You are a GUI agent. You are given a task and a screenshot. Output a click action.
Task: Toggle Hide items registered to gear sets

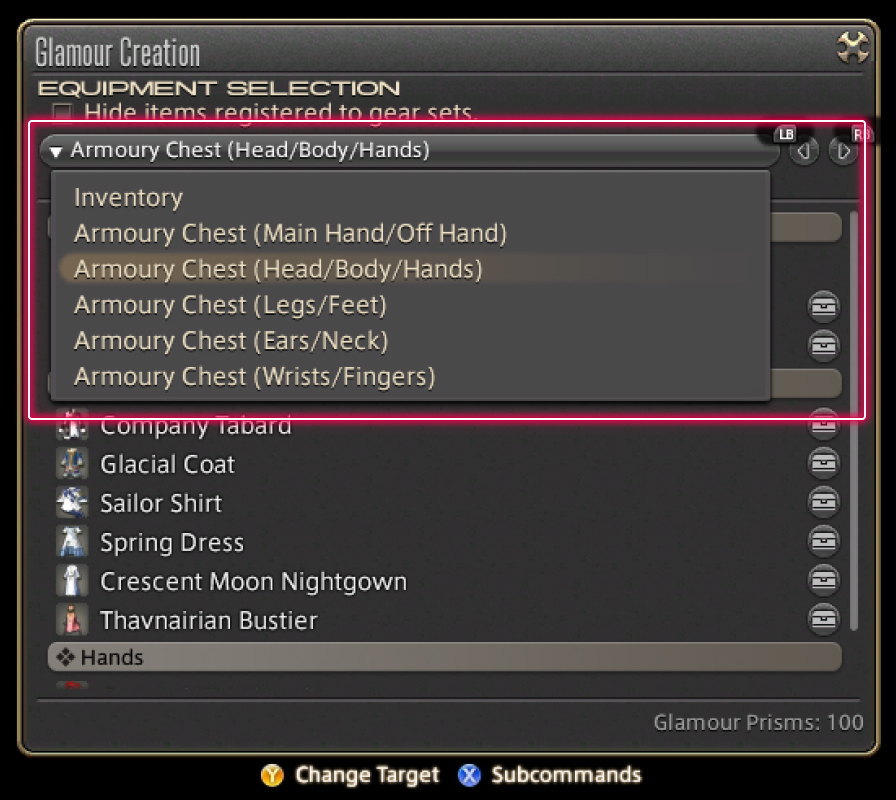(62, 112)
